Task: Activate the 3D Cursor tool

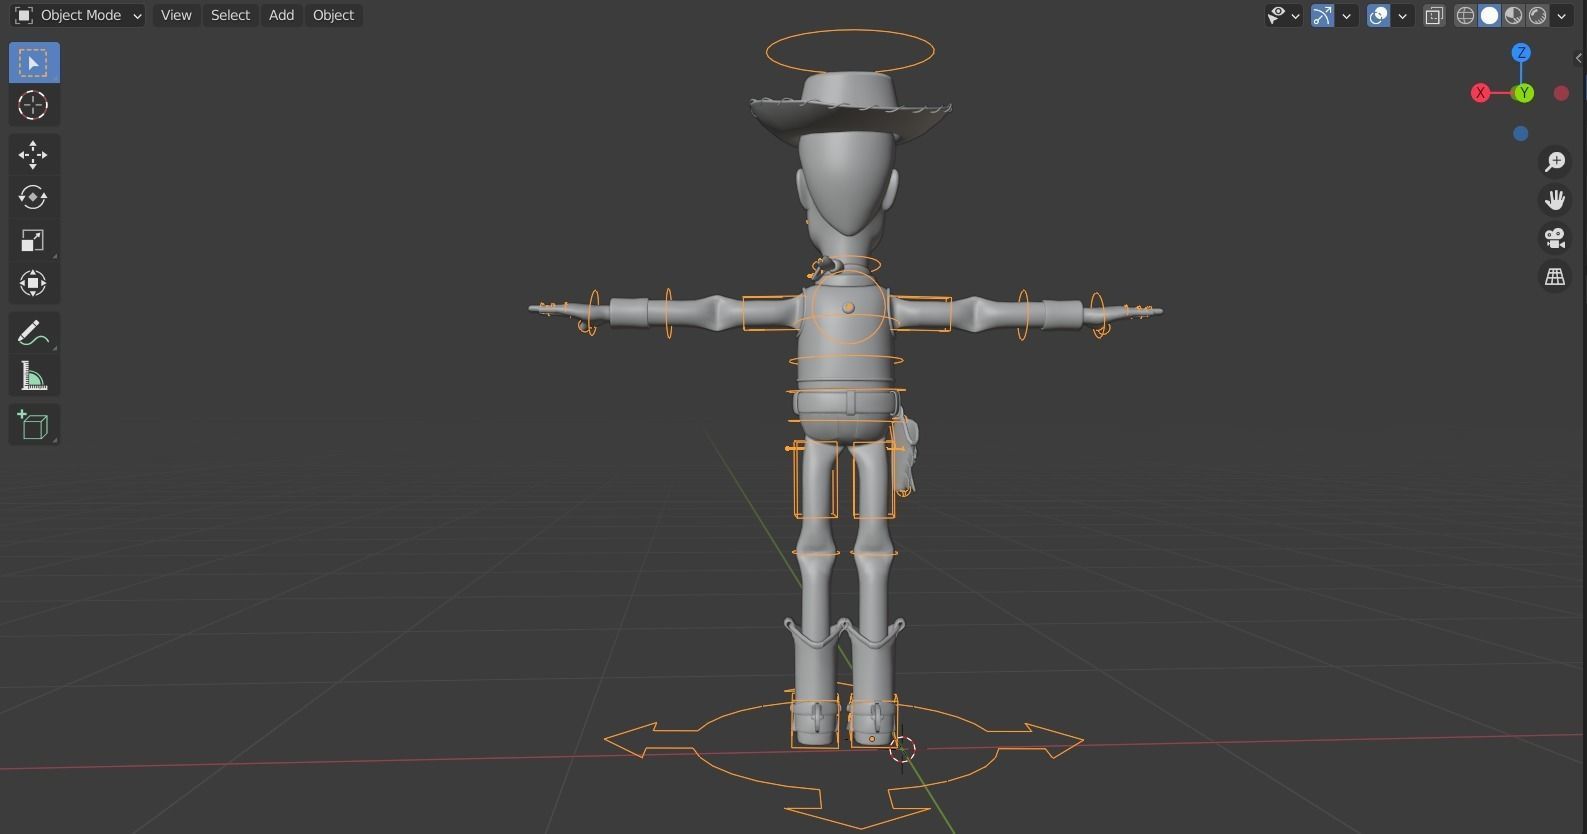Action: coord(34,105)
